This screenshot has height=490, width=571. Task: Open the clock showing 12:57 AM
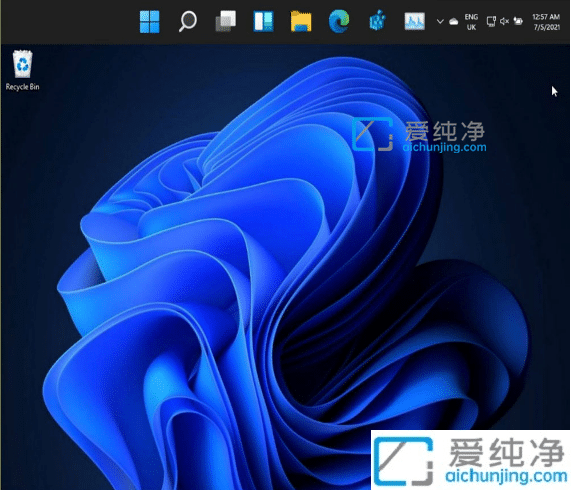(546, 22)
